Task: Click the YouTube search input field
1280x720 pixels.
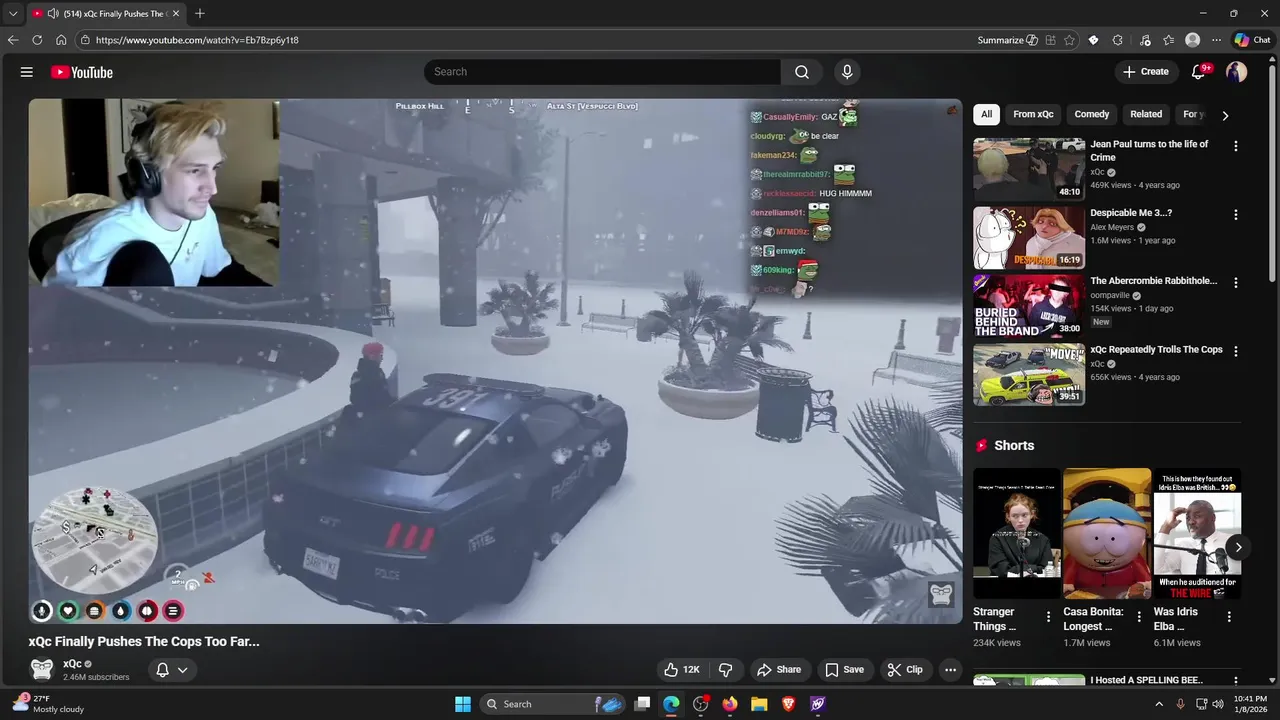Action: 602,72
